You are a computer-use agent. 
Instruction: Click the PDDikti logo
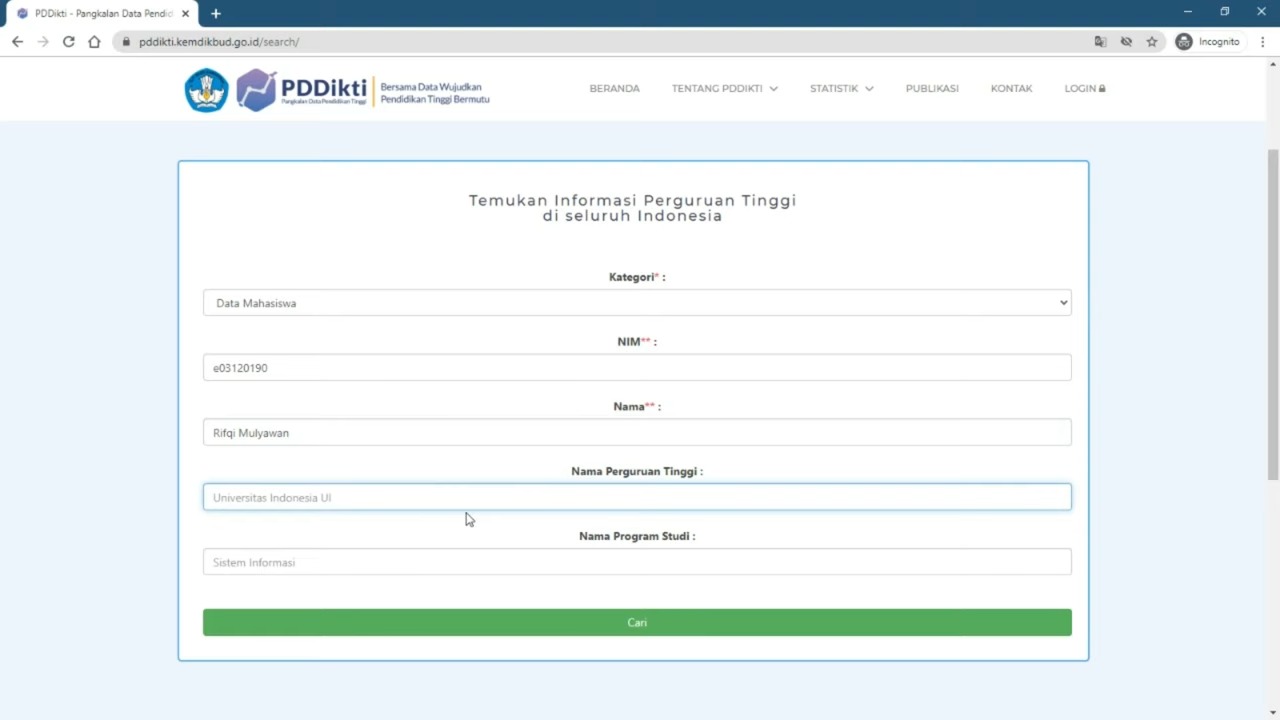302,90
